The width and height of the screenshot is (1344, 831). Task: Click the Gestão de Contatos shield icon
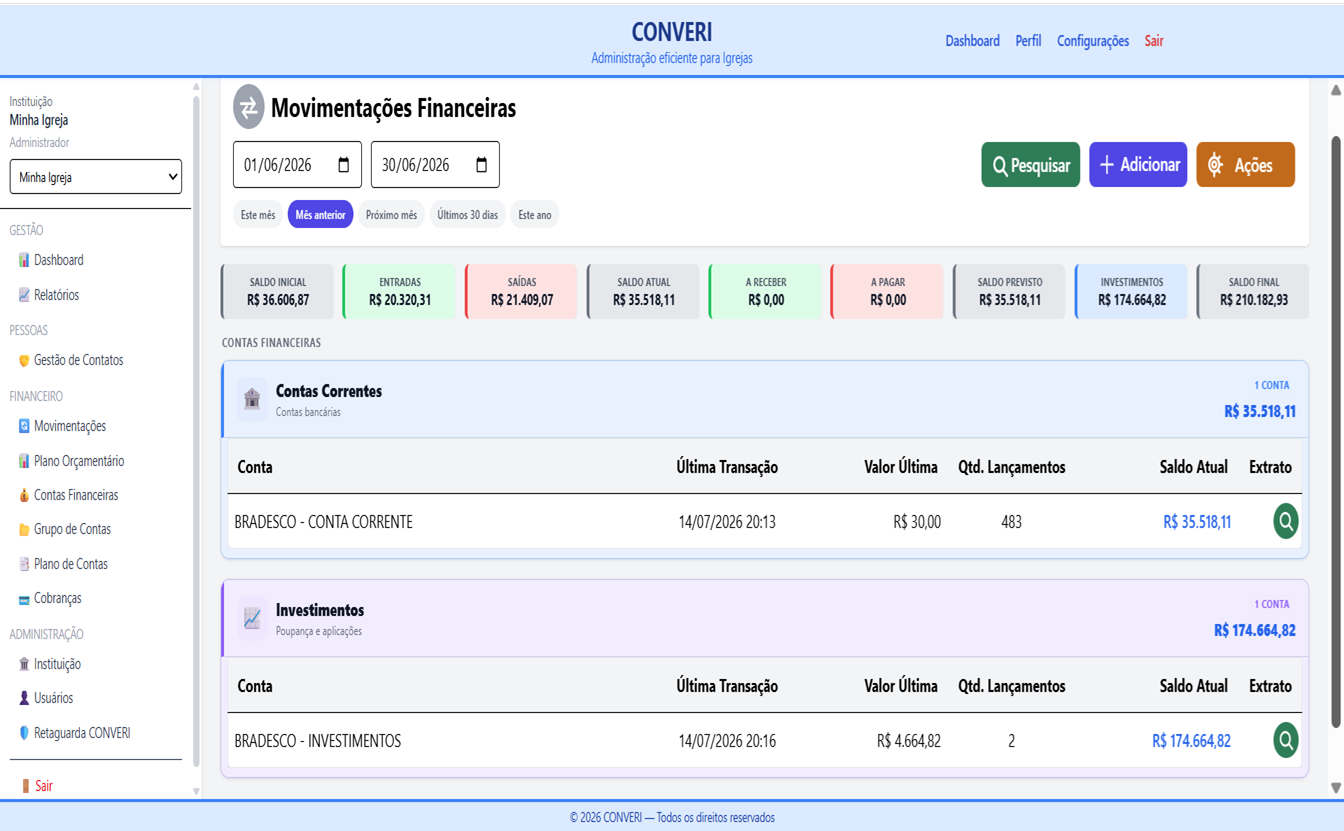coord(24,361)
